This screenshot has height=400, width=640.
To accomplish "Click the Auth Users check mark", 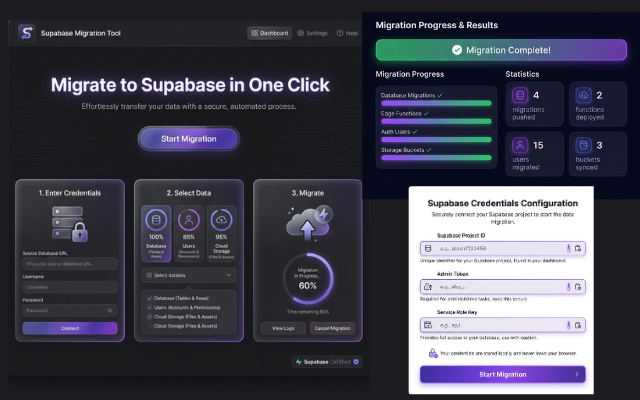I will tap(415, 131).
